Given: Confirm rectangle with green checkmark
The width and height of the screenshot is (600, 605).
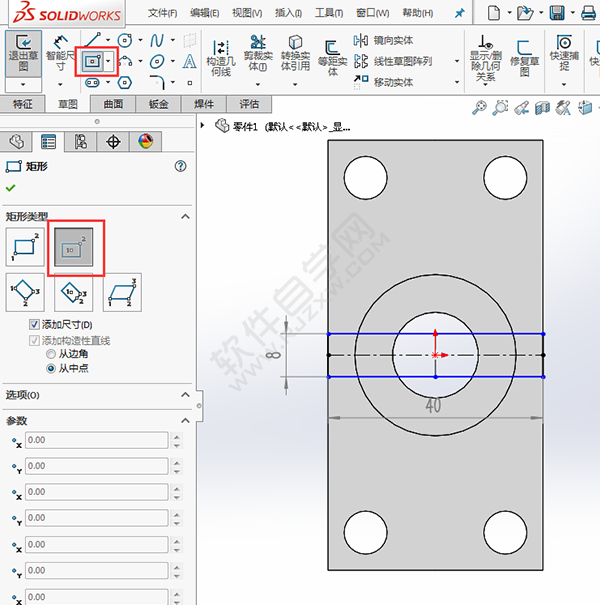Looking at the screenshot, I should pos(10,188).
